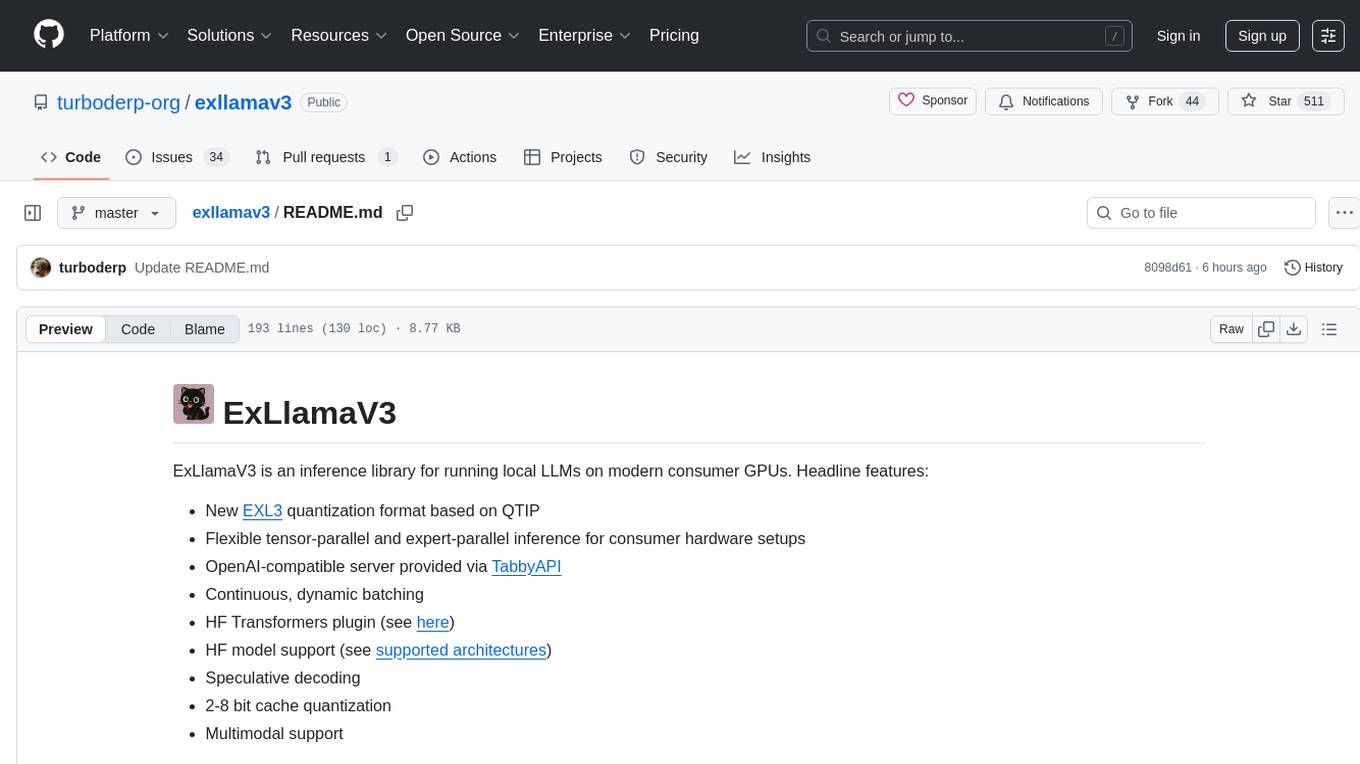Open the Pull requests tab
The width and height of the screenshot is (1360, 764).
tap(325, 157)
